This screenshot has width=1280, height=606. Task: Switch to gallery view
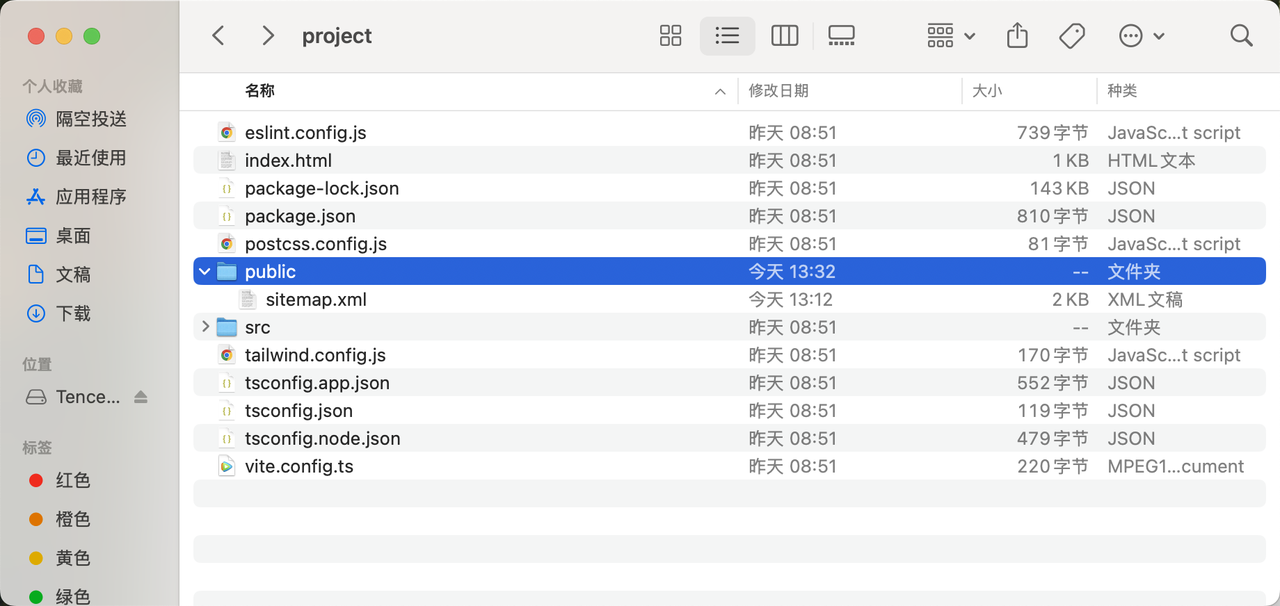[x=841, y=36]
